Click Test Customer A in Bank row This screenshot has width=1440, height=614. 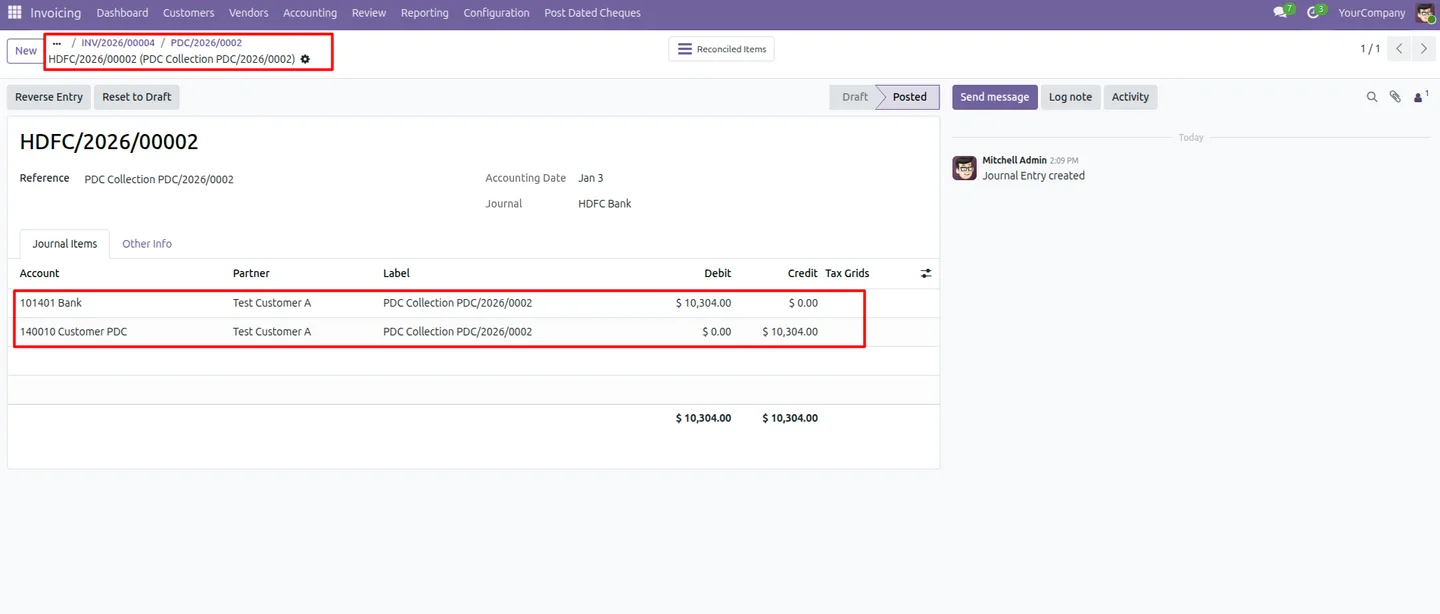pyautogui.click(x=272, y=303)
